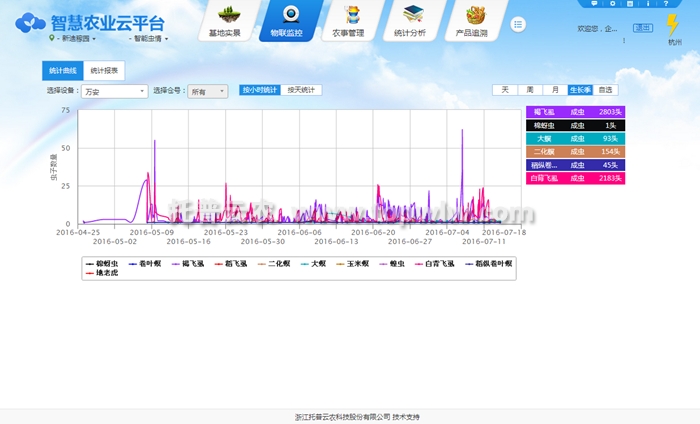Click the round list menu icon
Screen dimensions: 700x424
tap(518, 24)
